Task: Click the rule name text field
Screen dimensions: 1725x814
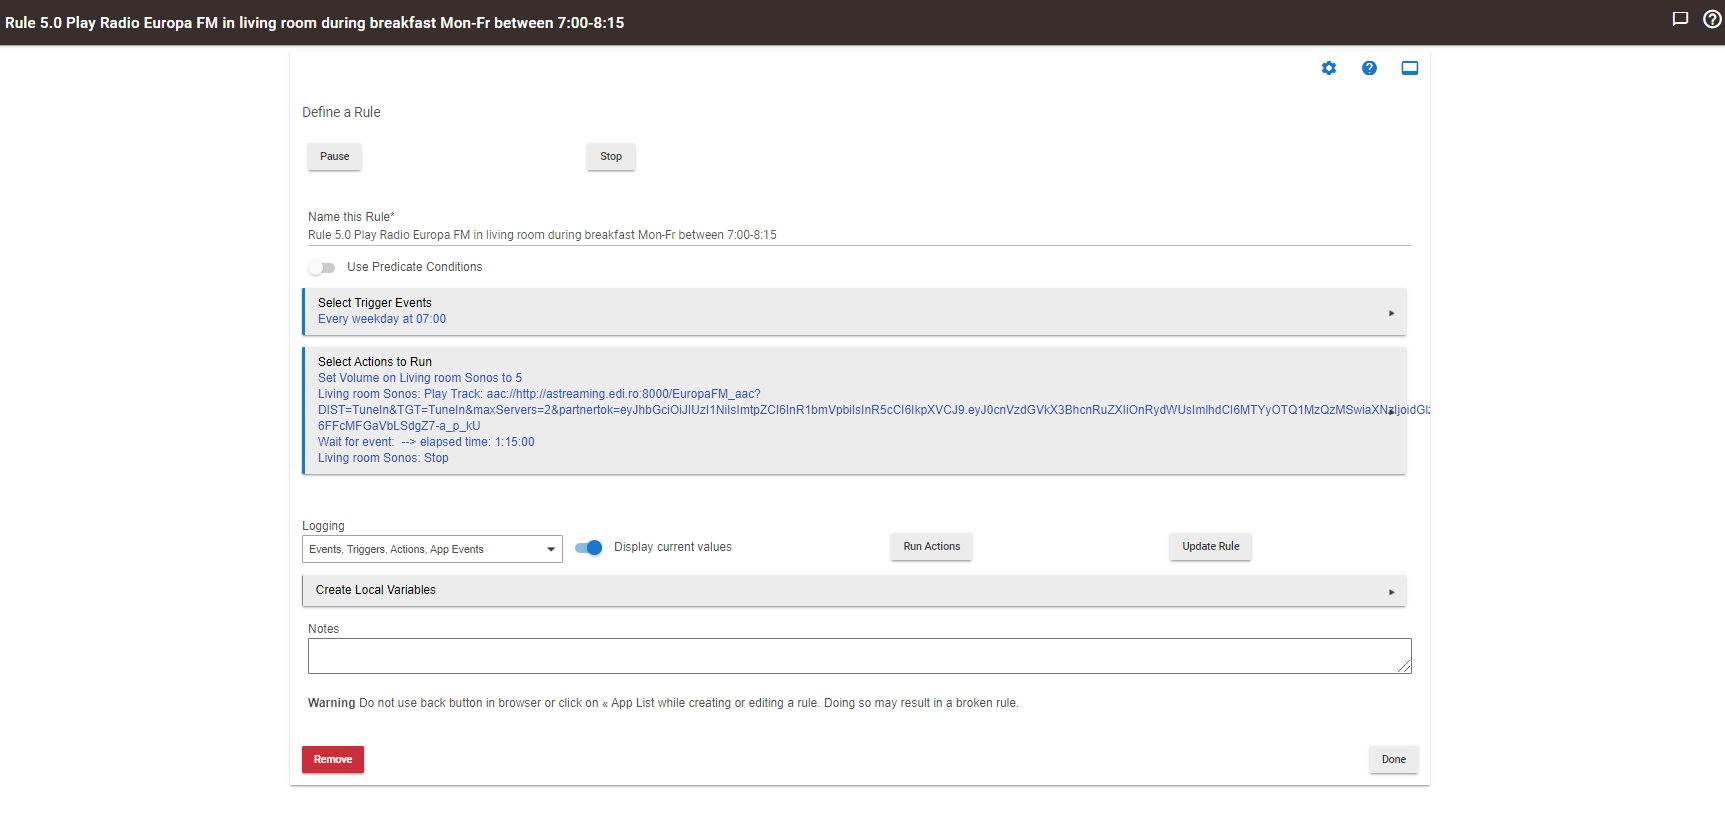Action: coord(858,235)
